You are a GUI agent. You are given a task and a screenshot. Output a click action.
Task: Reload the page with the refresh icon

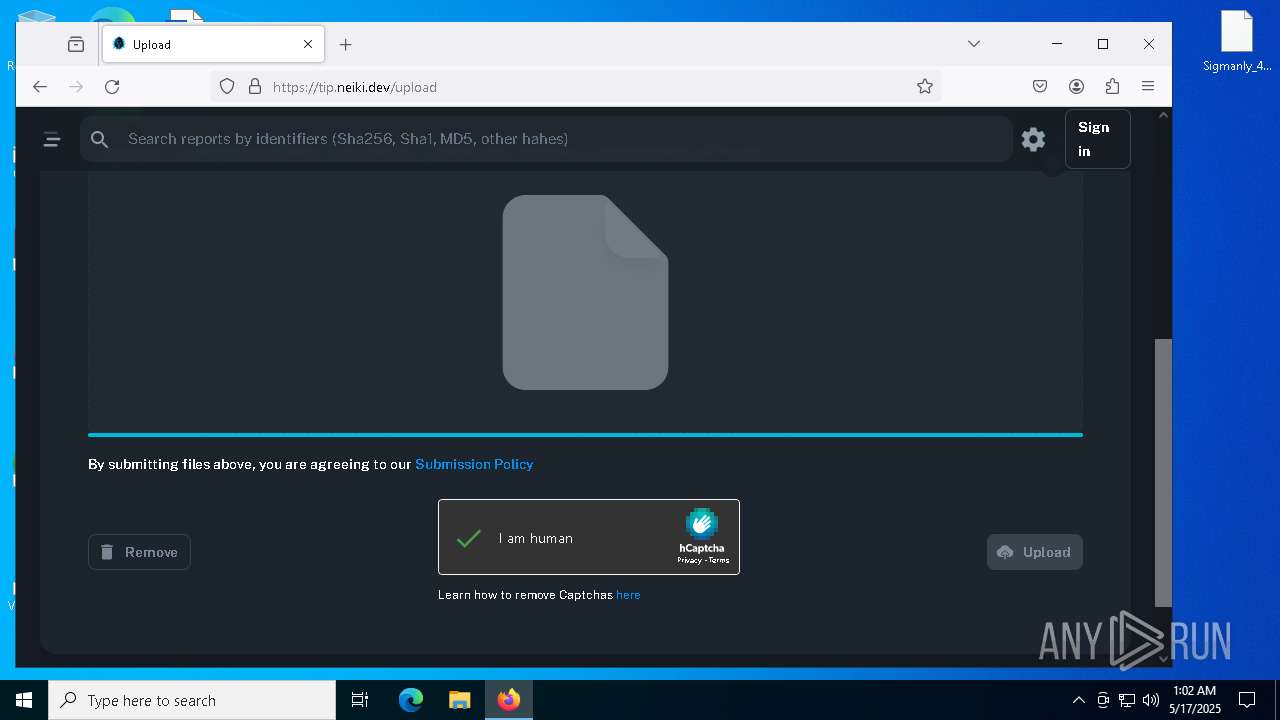pos(112,87)
